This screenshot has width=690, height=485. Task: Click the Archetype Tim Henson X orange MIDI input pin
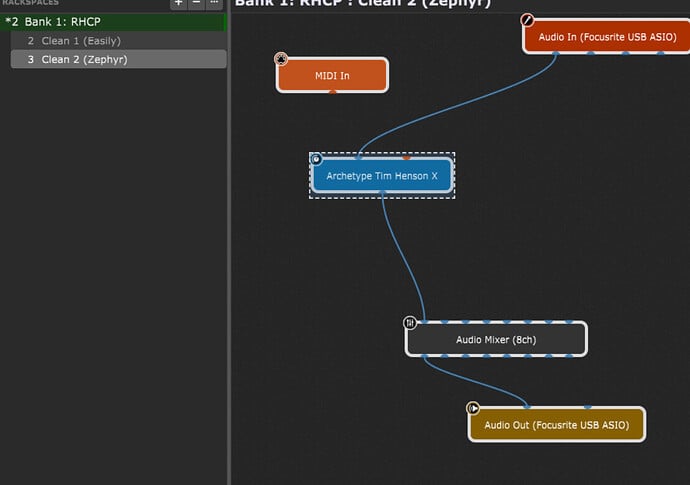click(x=406, y=158)
